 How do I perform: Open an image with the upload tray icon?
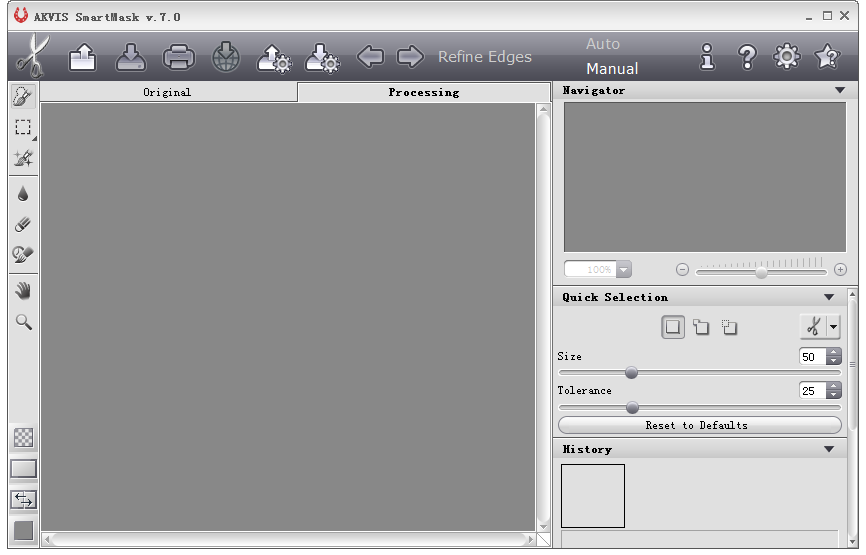[83, 57]
